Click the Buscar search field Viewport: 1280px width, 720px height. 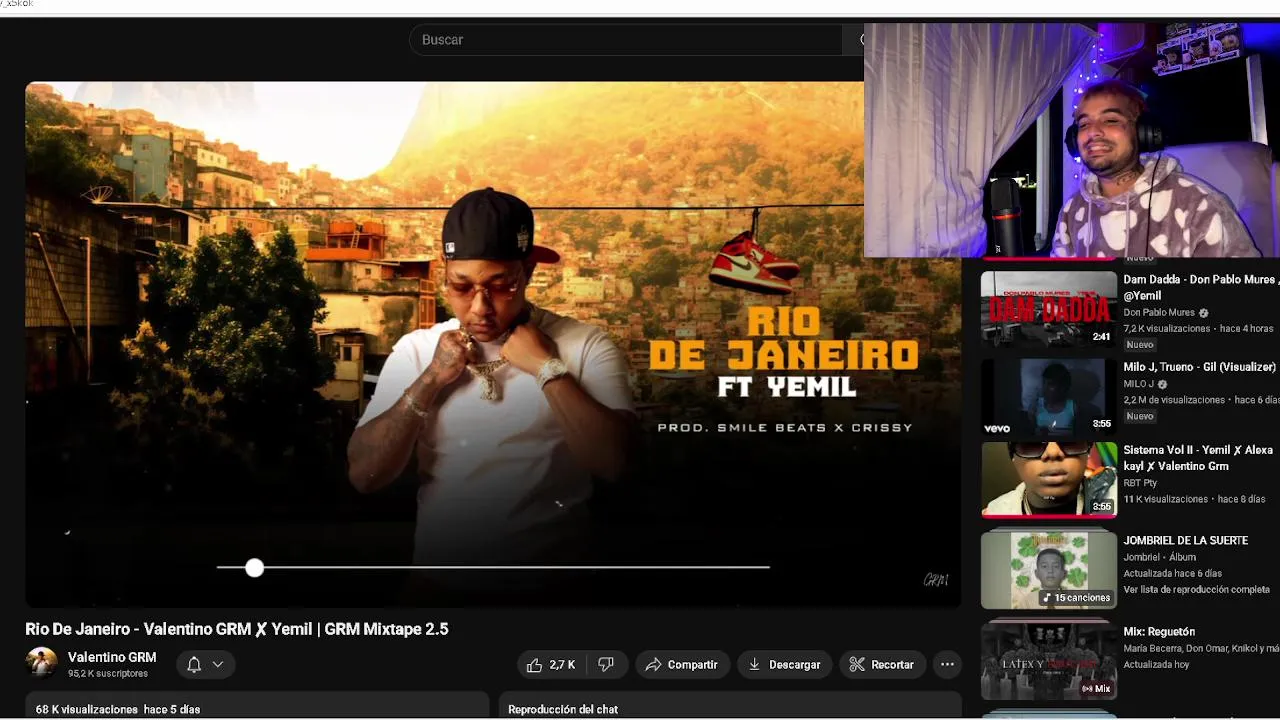[x=626, y=40]
